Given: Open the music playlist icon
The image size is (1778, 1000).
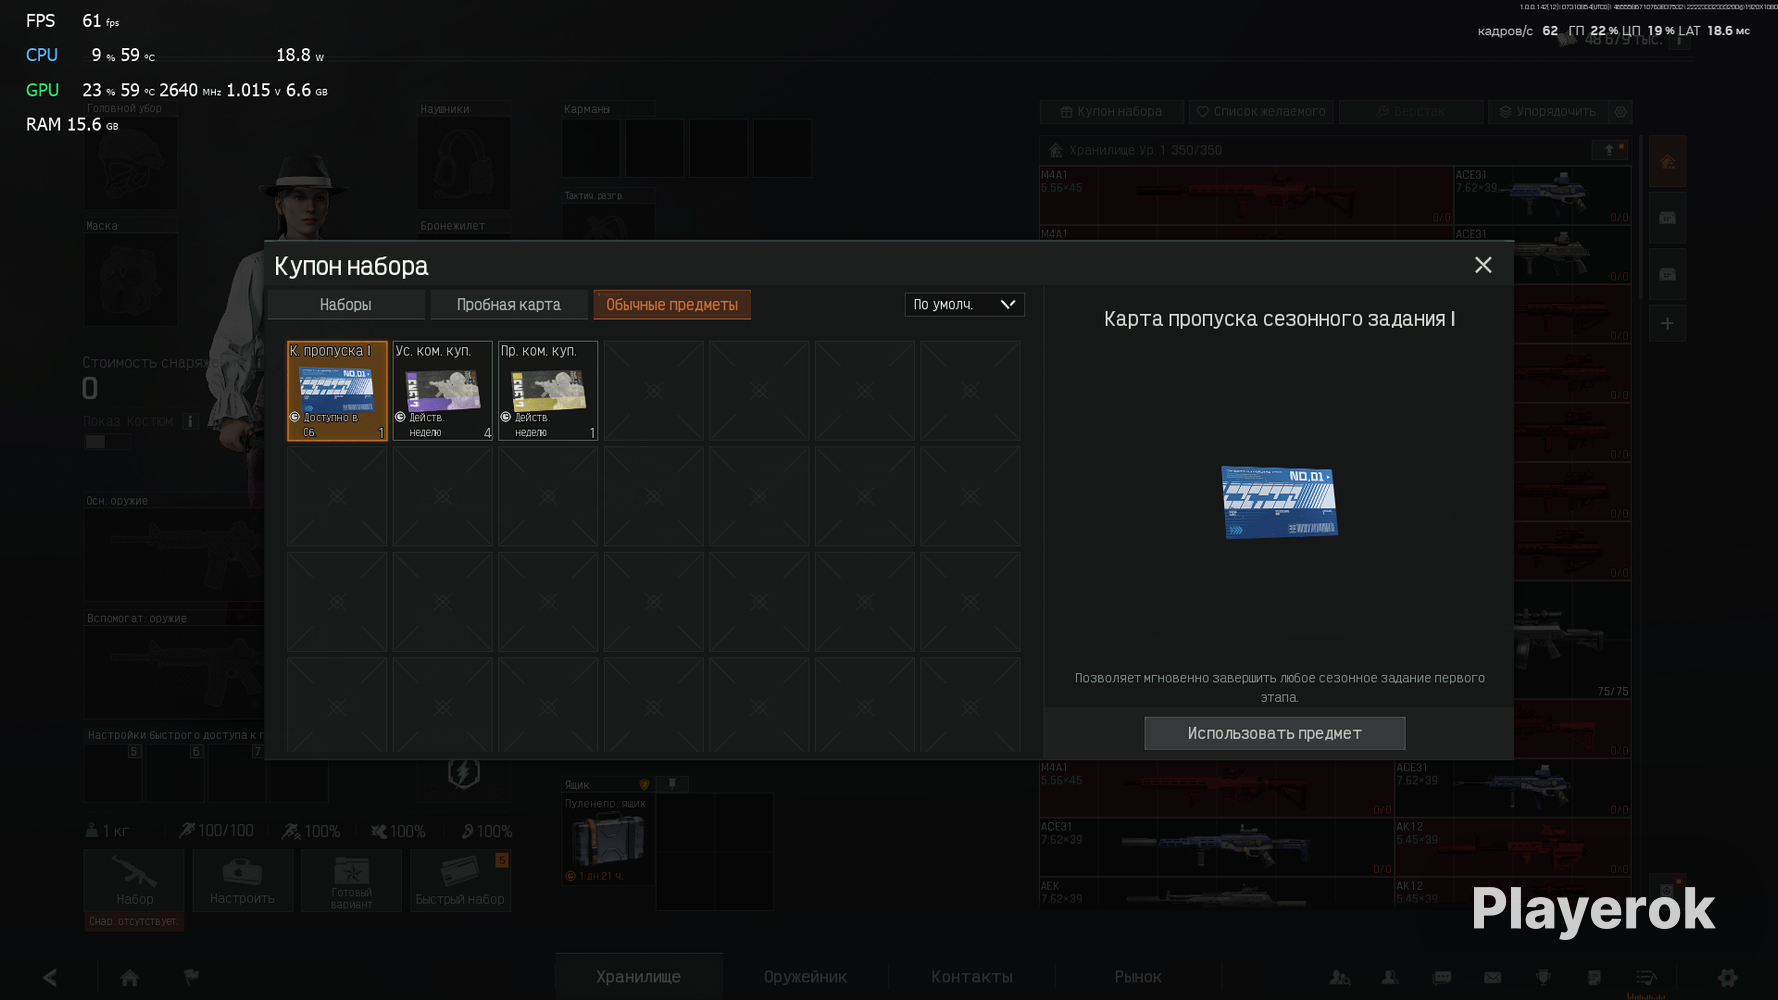Looking at the screenshot, I should pyautogui.click(x=1646, y=977).
